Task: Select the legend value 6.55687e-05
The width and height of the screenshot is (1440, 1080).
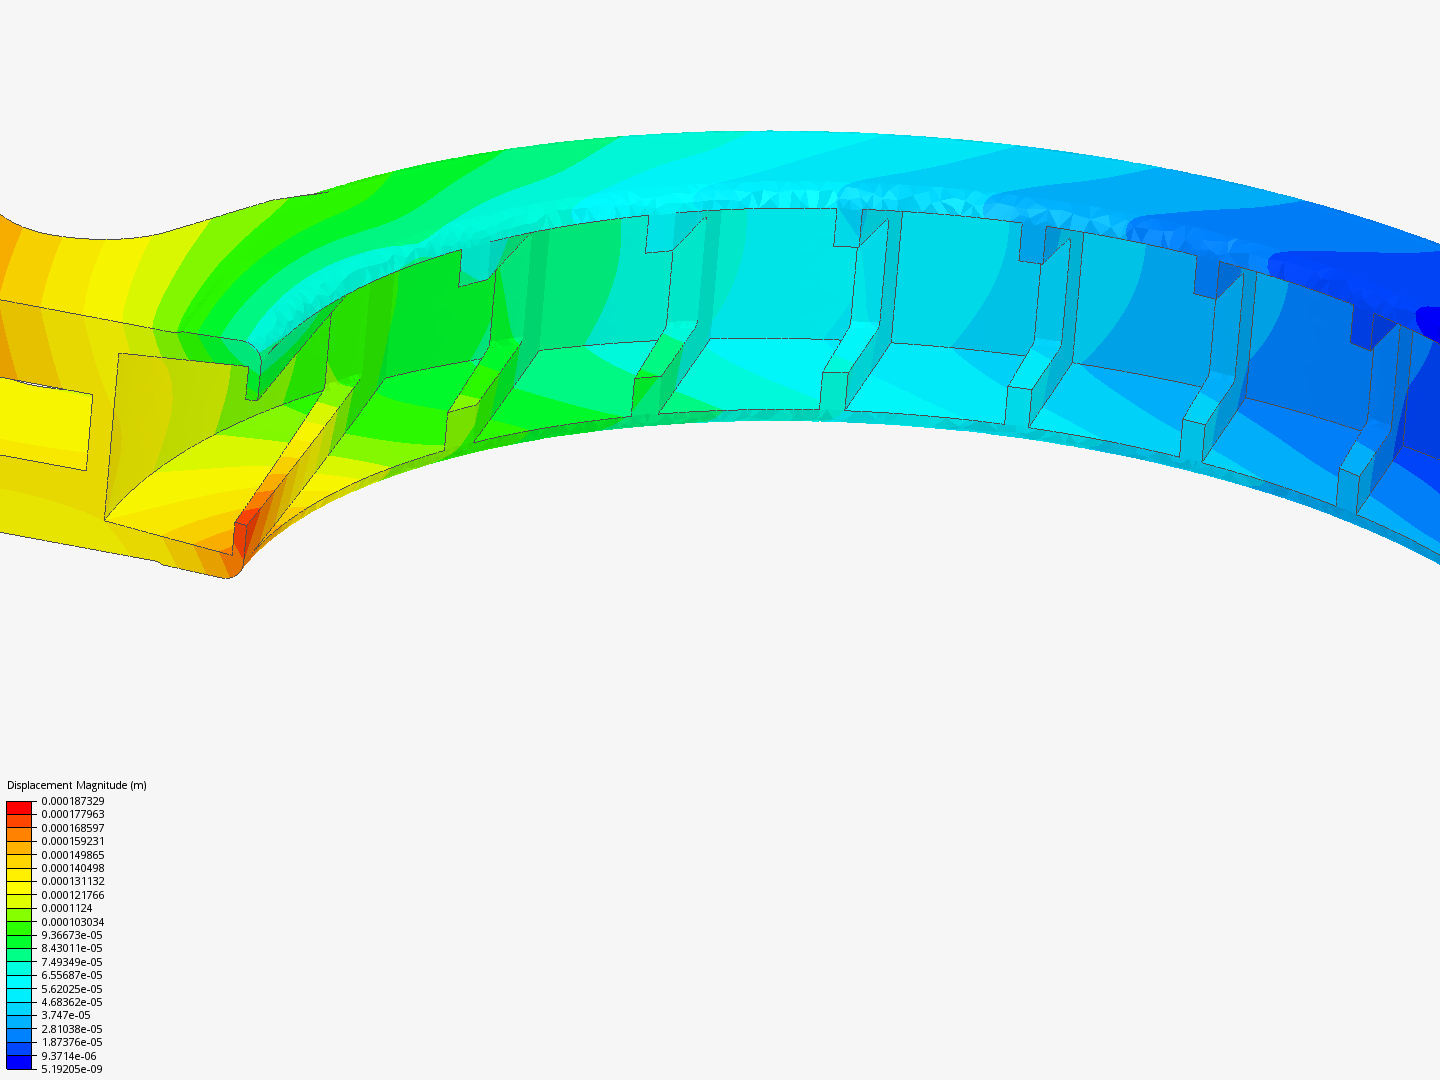Action: click(72, 975)
